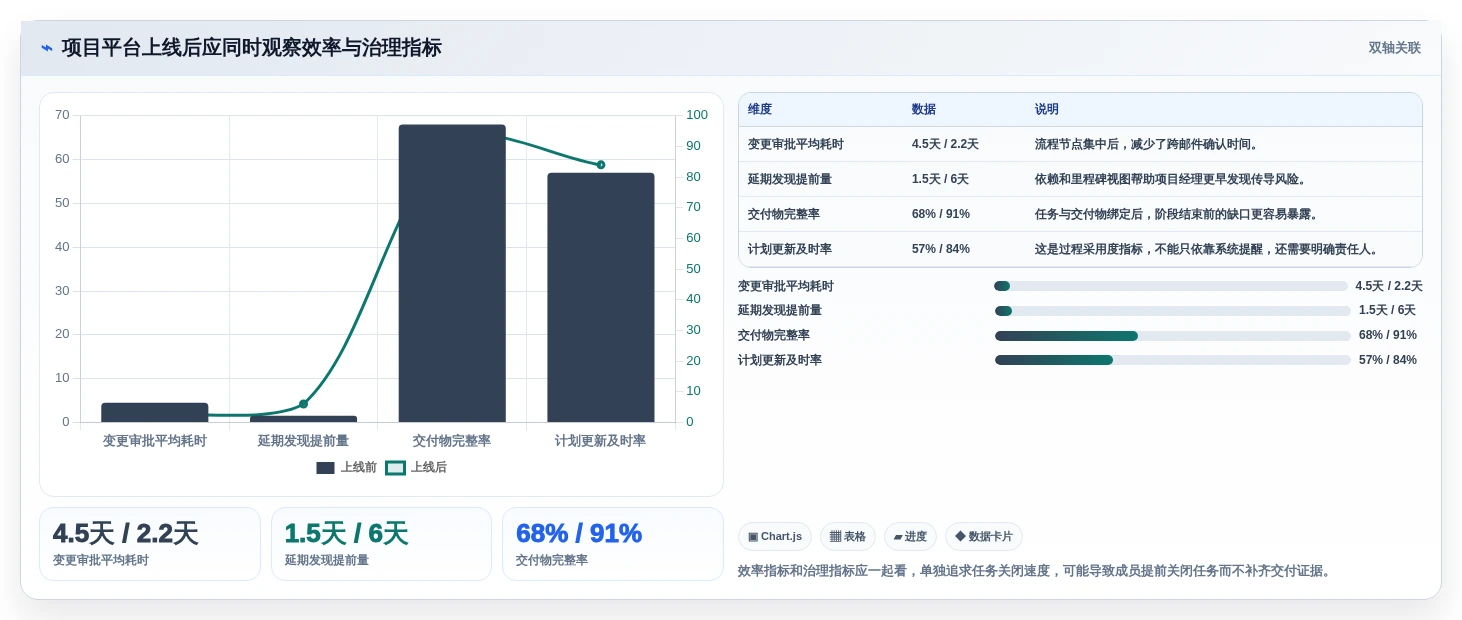
Task: Select the 计划更新及时率 bar in chart
Action: [601, 297]
